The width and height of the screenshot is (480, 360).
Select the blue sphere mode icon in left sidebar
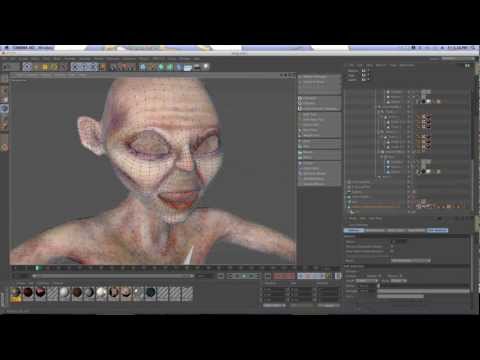4,109
